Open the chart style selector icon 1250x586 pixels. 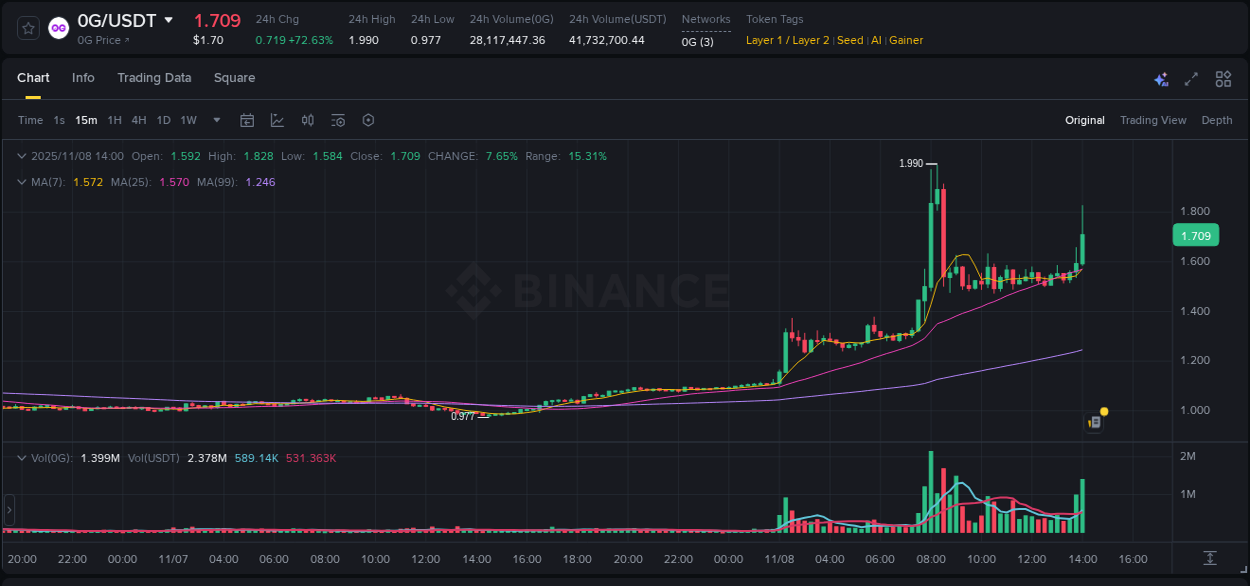[x=277, y=119]
